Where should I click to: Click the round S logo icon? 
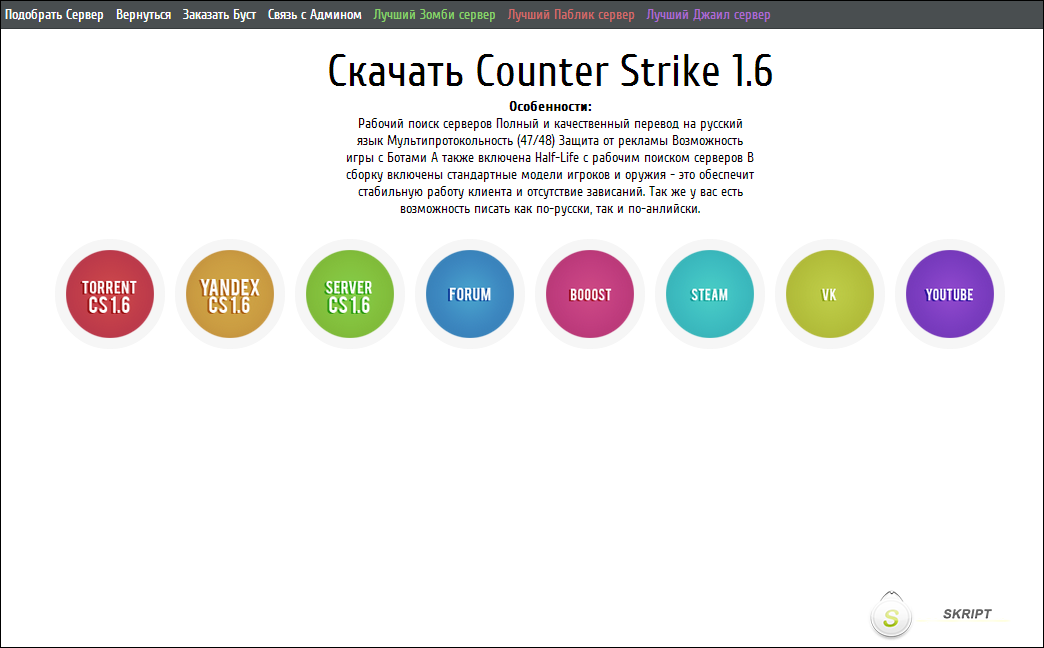point(891,616)
